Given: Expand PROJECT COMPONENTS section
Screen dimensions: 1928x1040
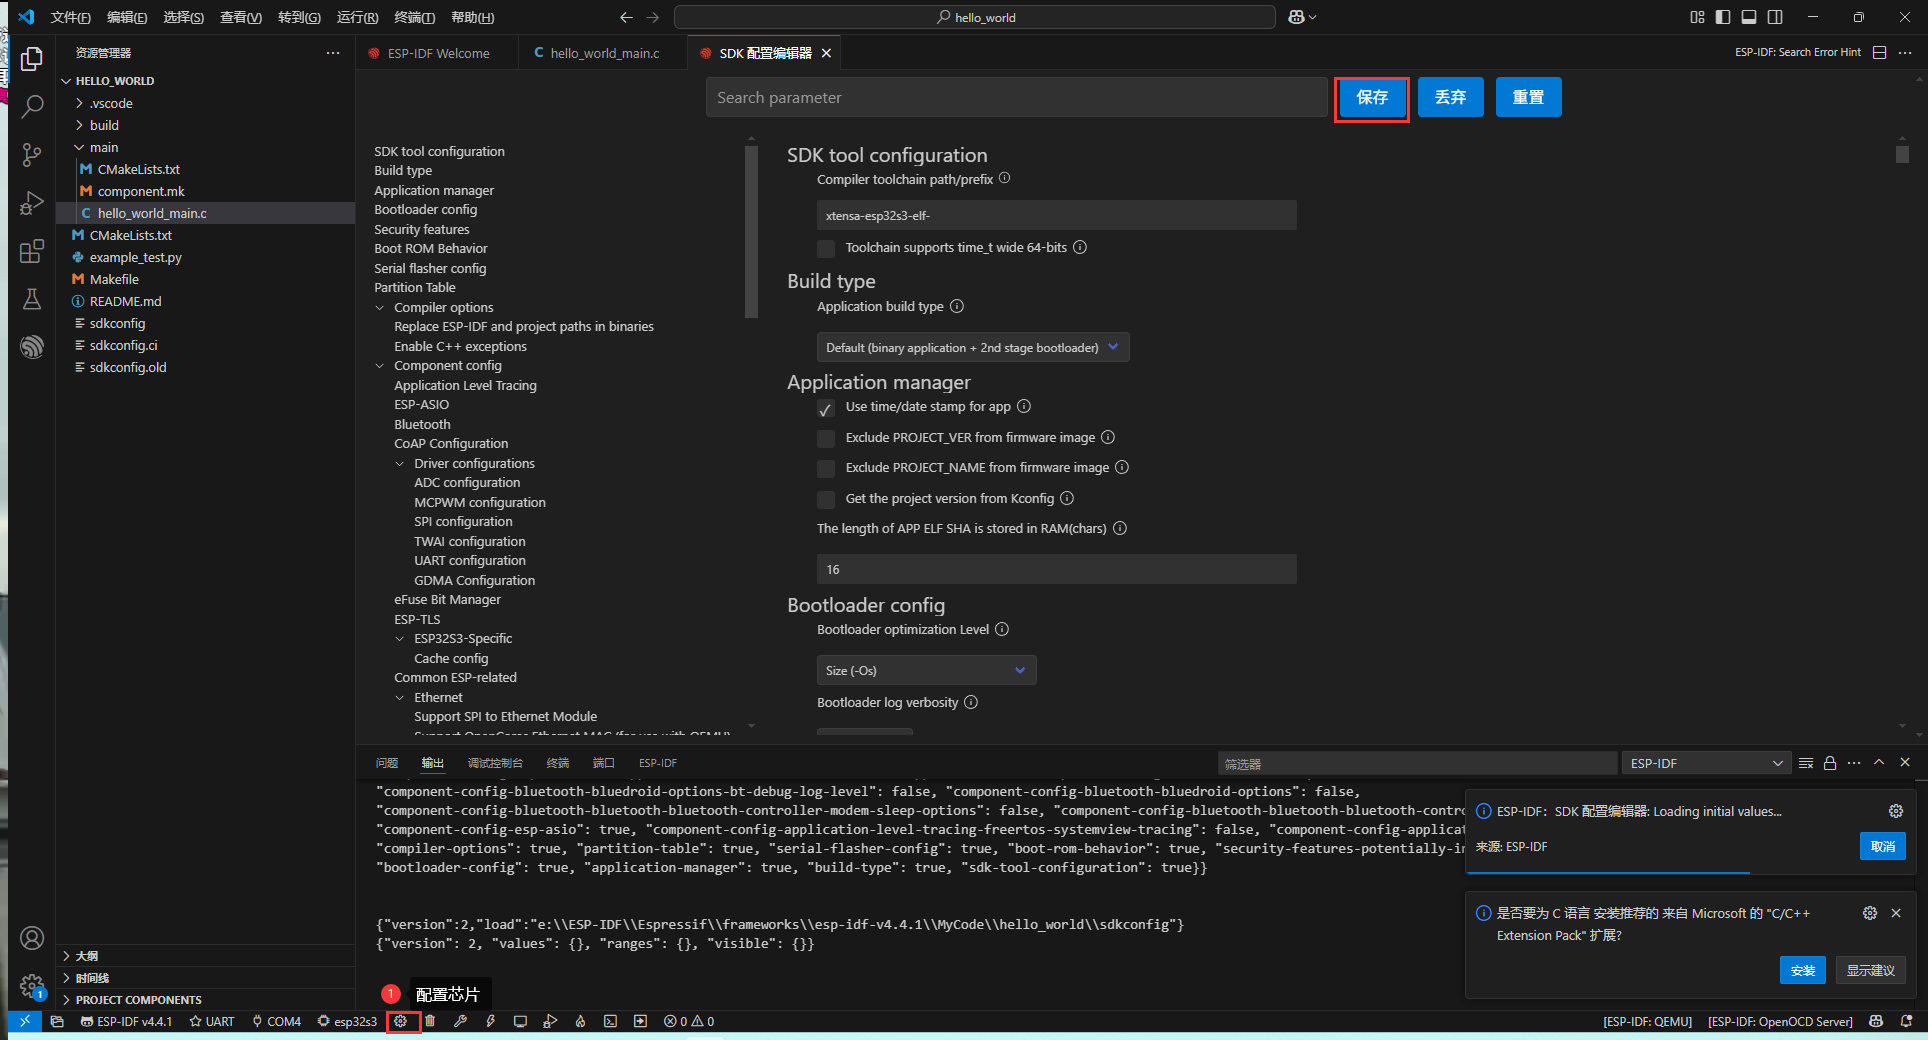Looking at the screenshot, I should click(x=138, y=1000).
